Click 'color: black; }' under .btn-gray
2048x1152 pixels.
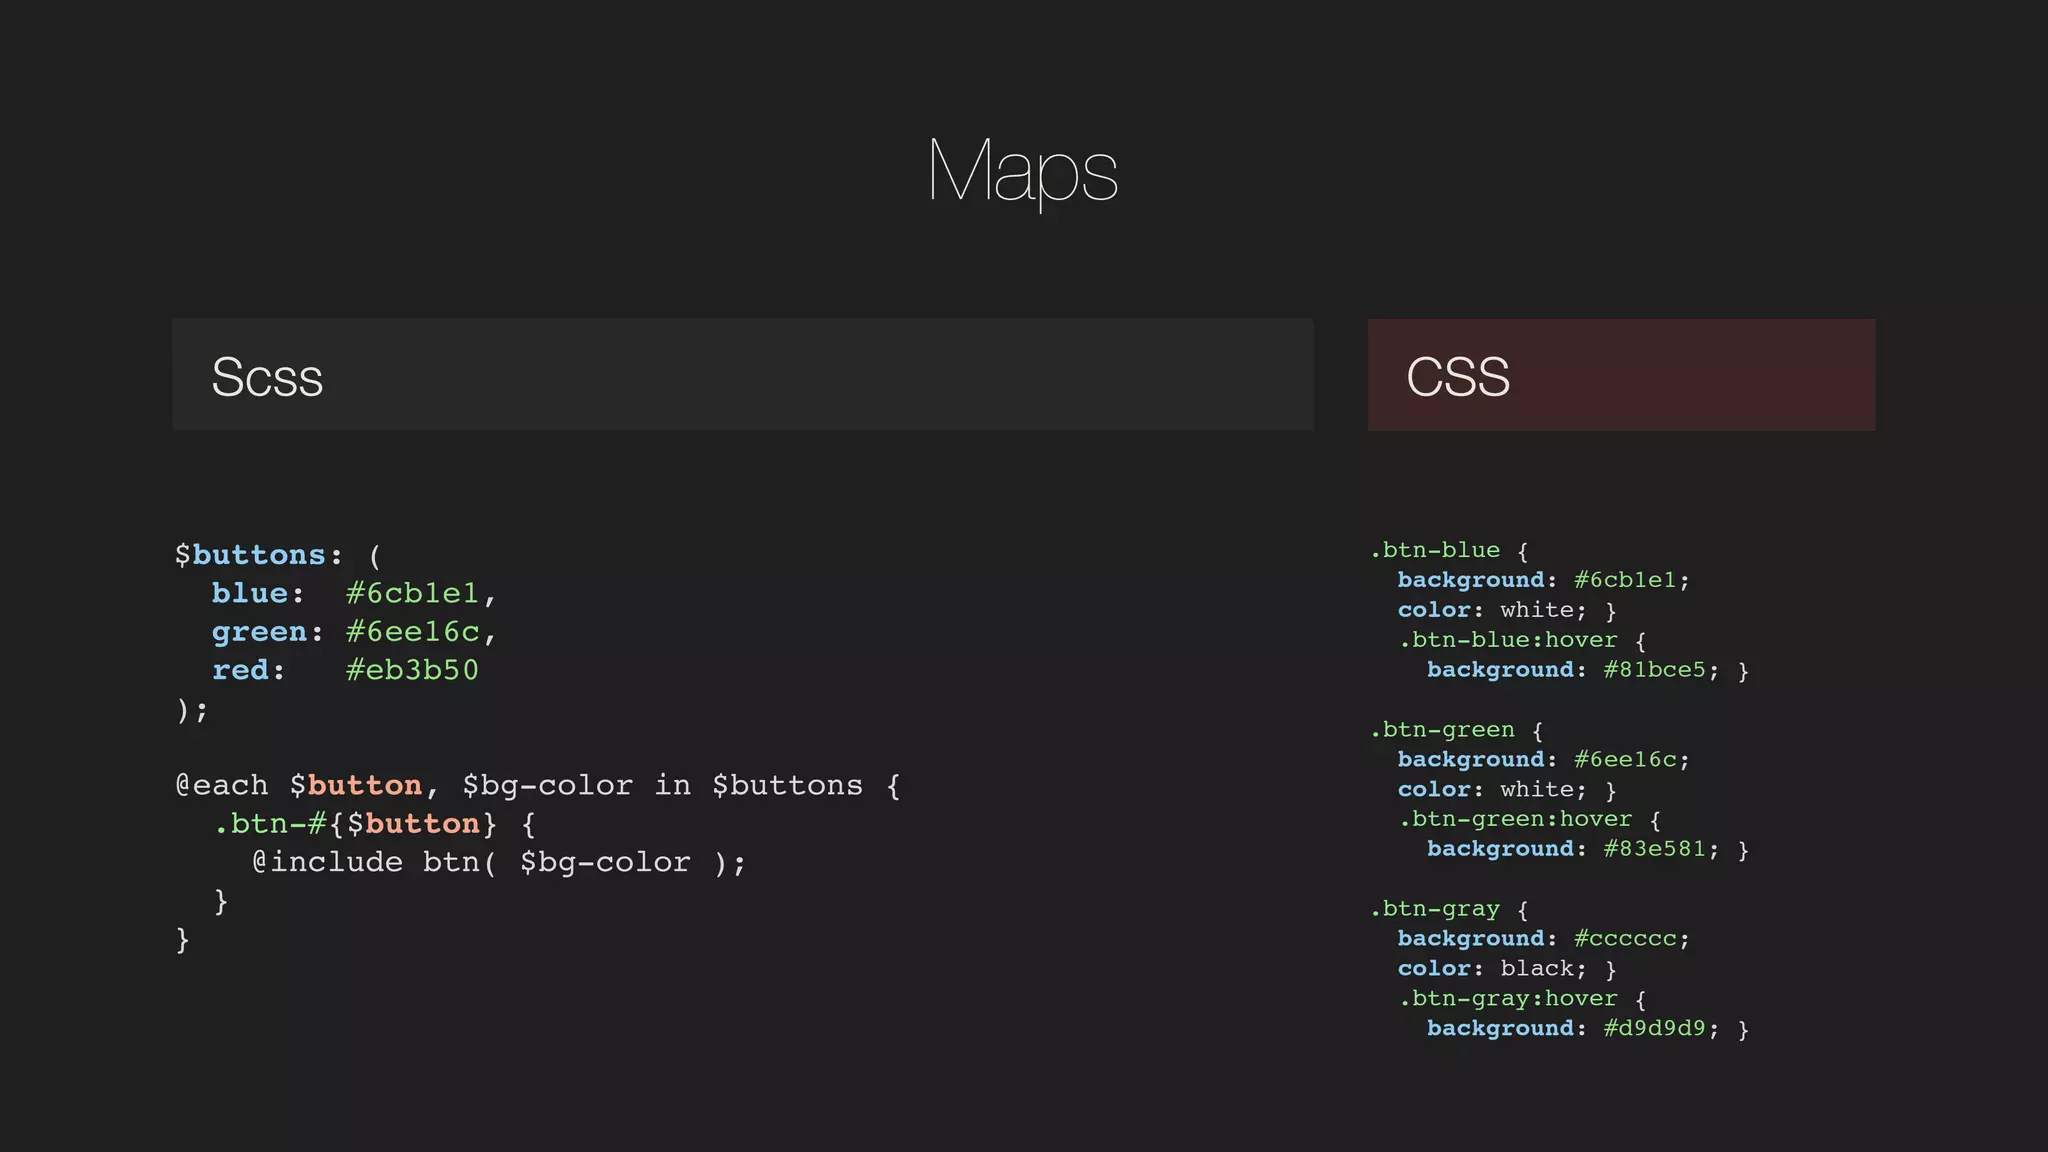(1507, 969)
